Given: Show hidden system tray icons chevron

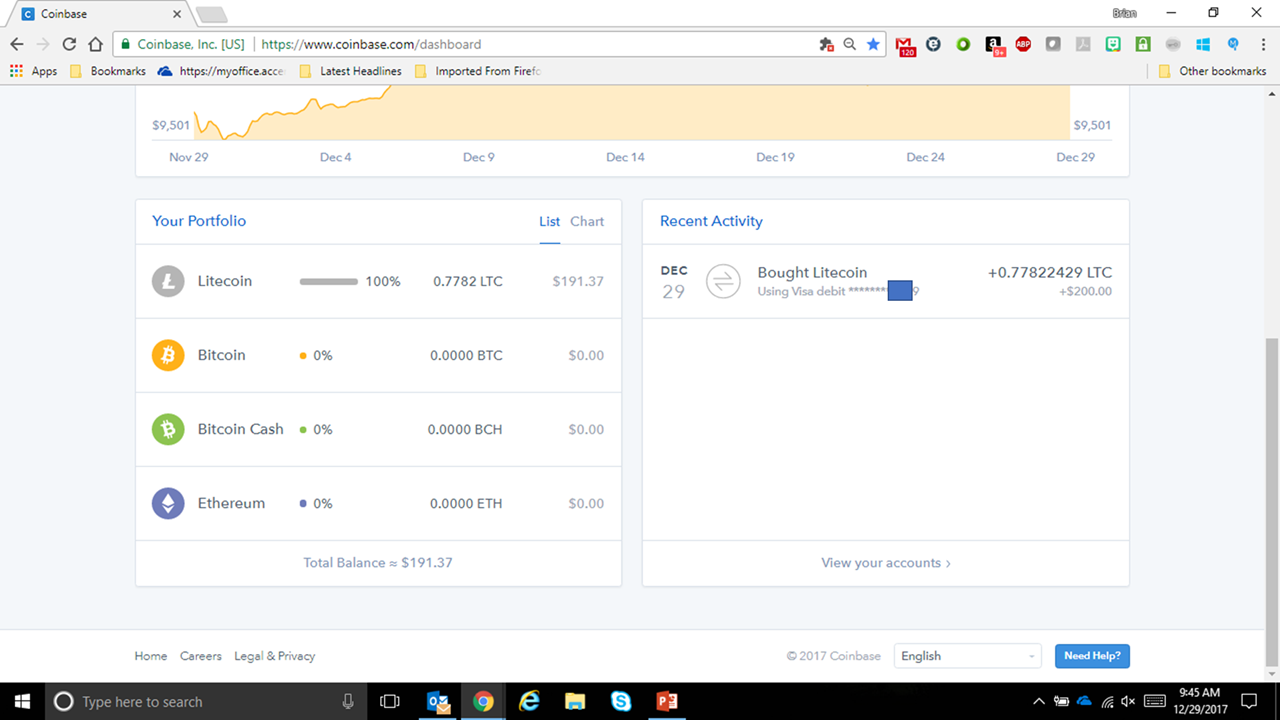Looking at the screenshot, I should point(1039,701).
